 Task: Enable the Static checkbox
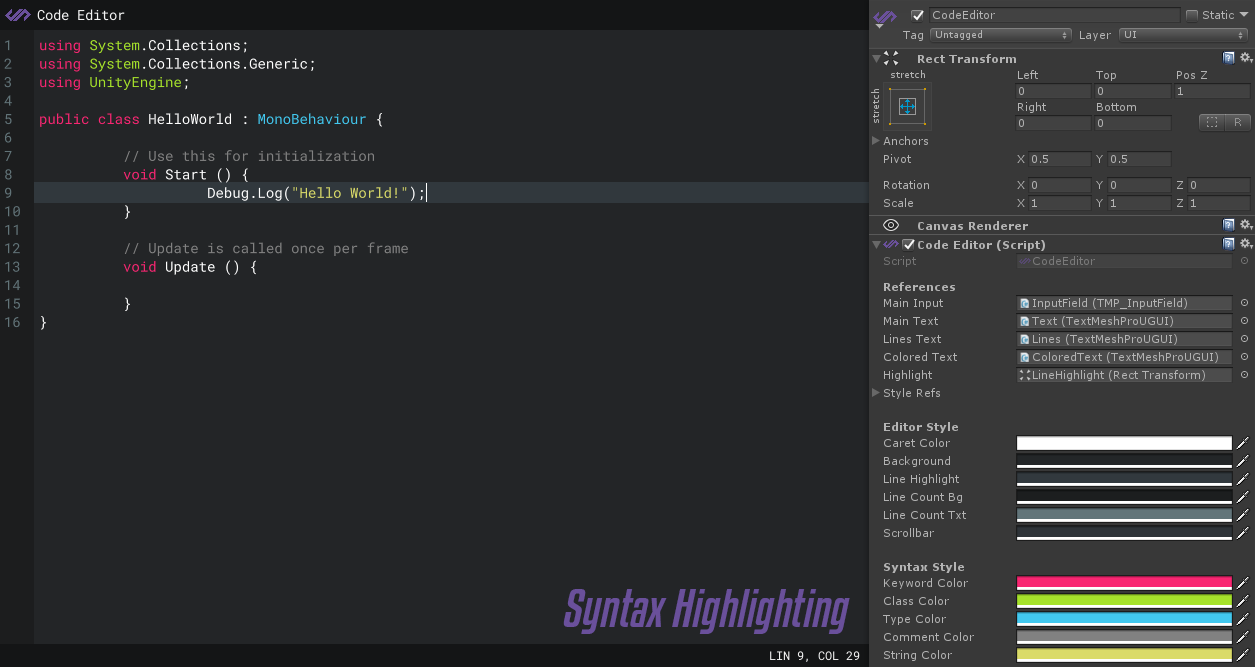pos(1193,14)
